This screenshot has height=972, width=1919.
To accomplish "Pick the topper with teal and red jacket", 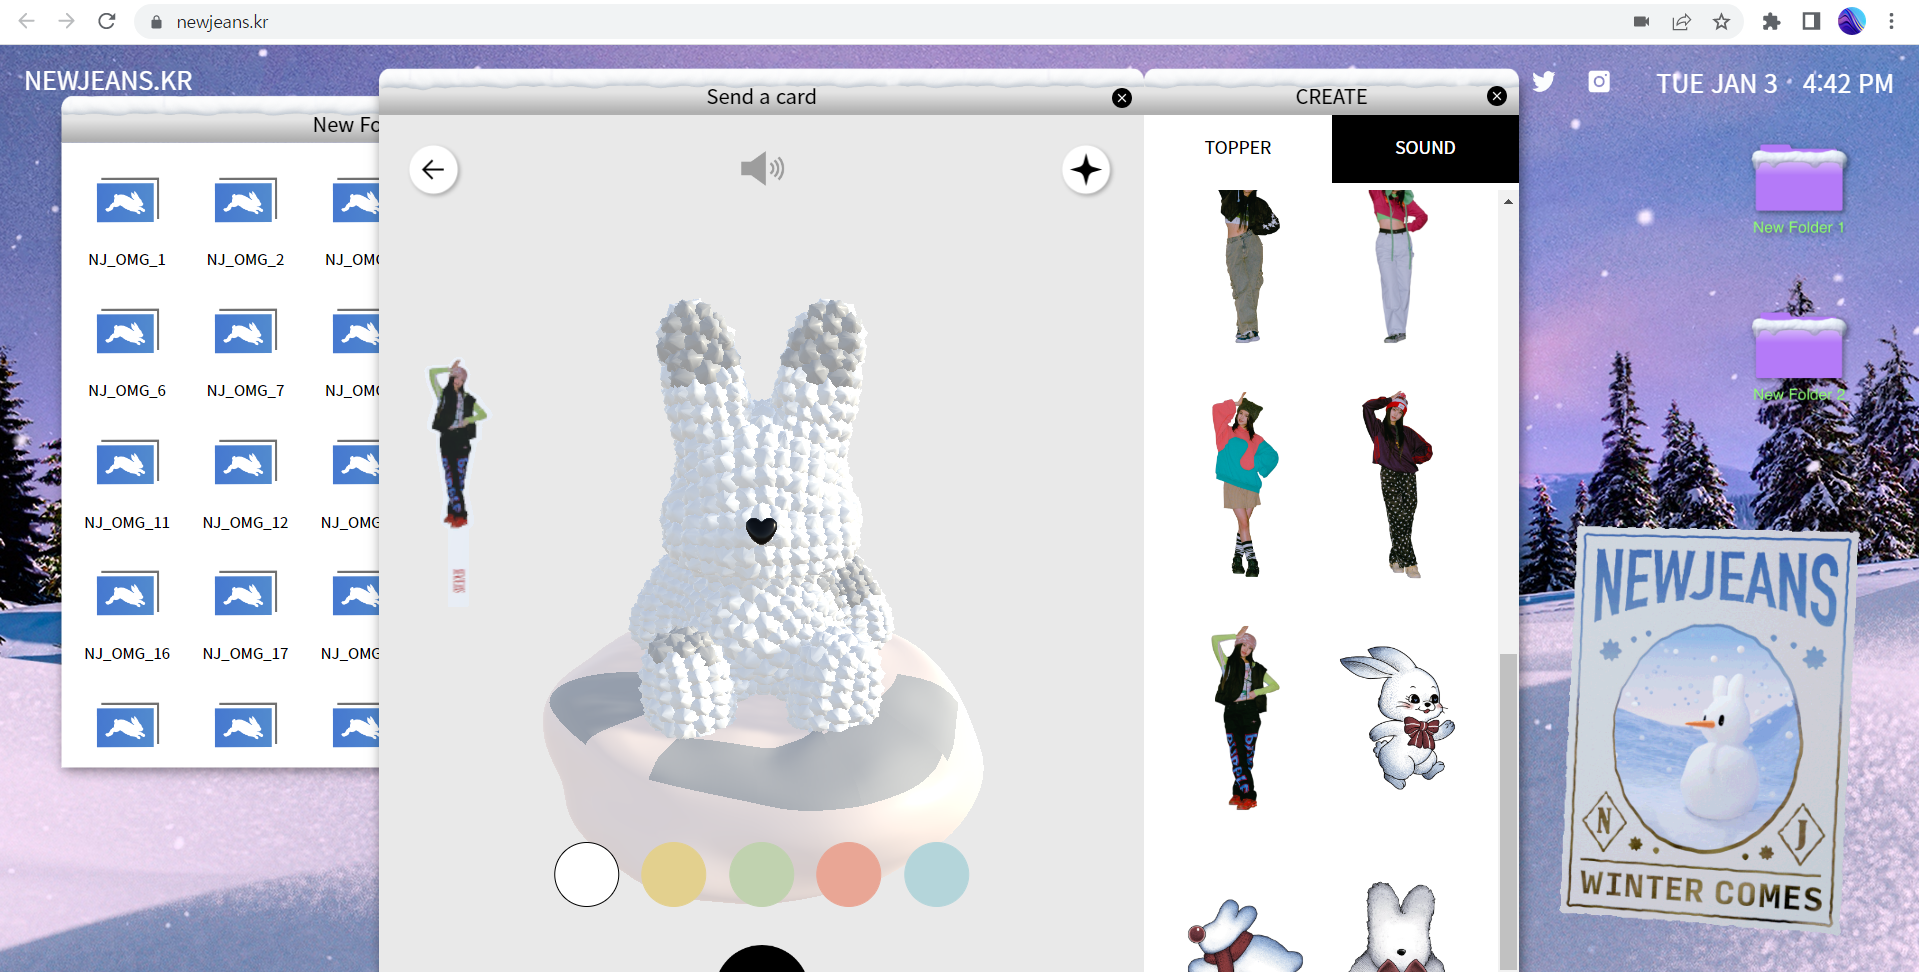I will coord(1244,484).
